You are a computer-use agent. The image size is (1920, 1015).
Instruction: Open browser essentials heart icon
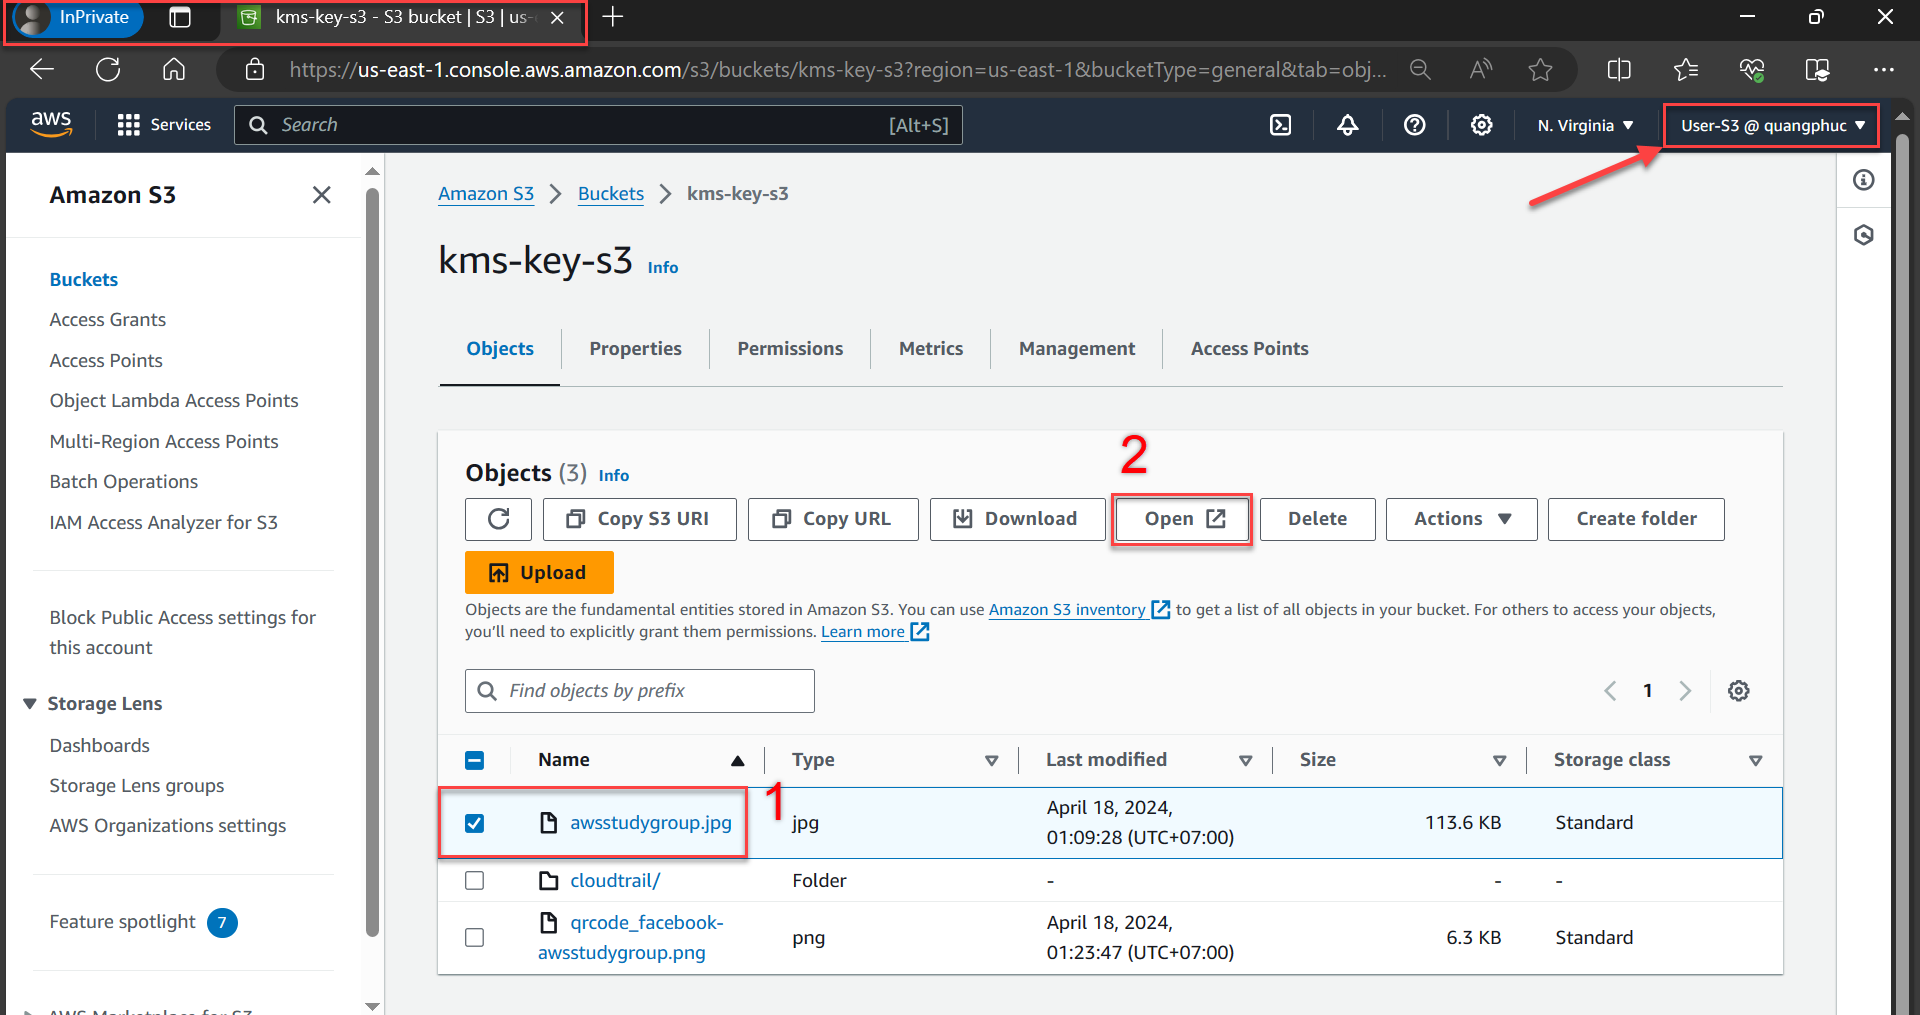pyautogui.click(x=1752, y=69)
